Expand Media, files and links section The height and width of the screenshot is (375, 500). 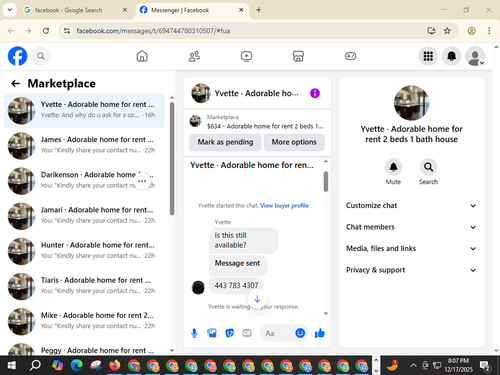[411, 249]
